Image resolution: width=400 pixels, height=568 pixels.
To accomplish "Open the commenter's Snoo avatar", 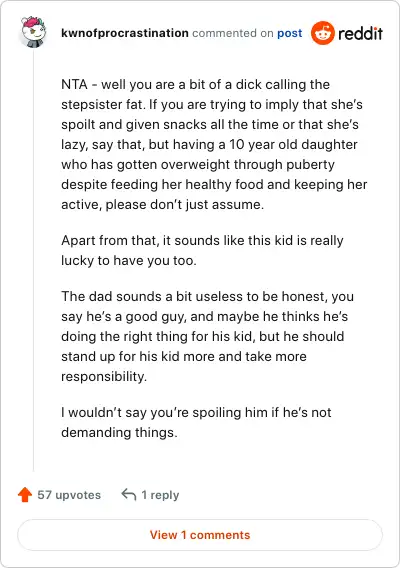I will 33,32.
